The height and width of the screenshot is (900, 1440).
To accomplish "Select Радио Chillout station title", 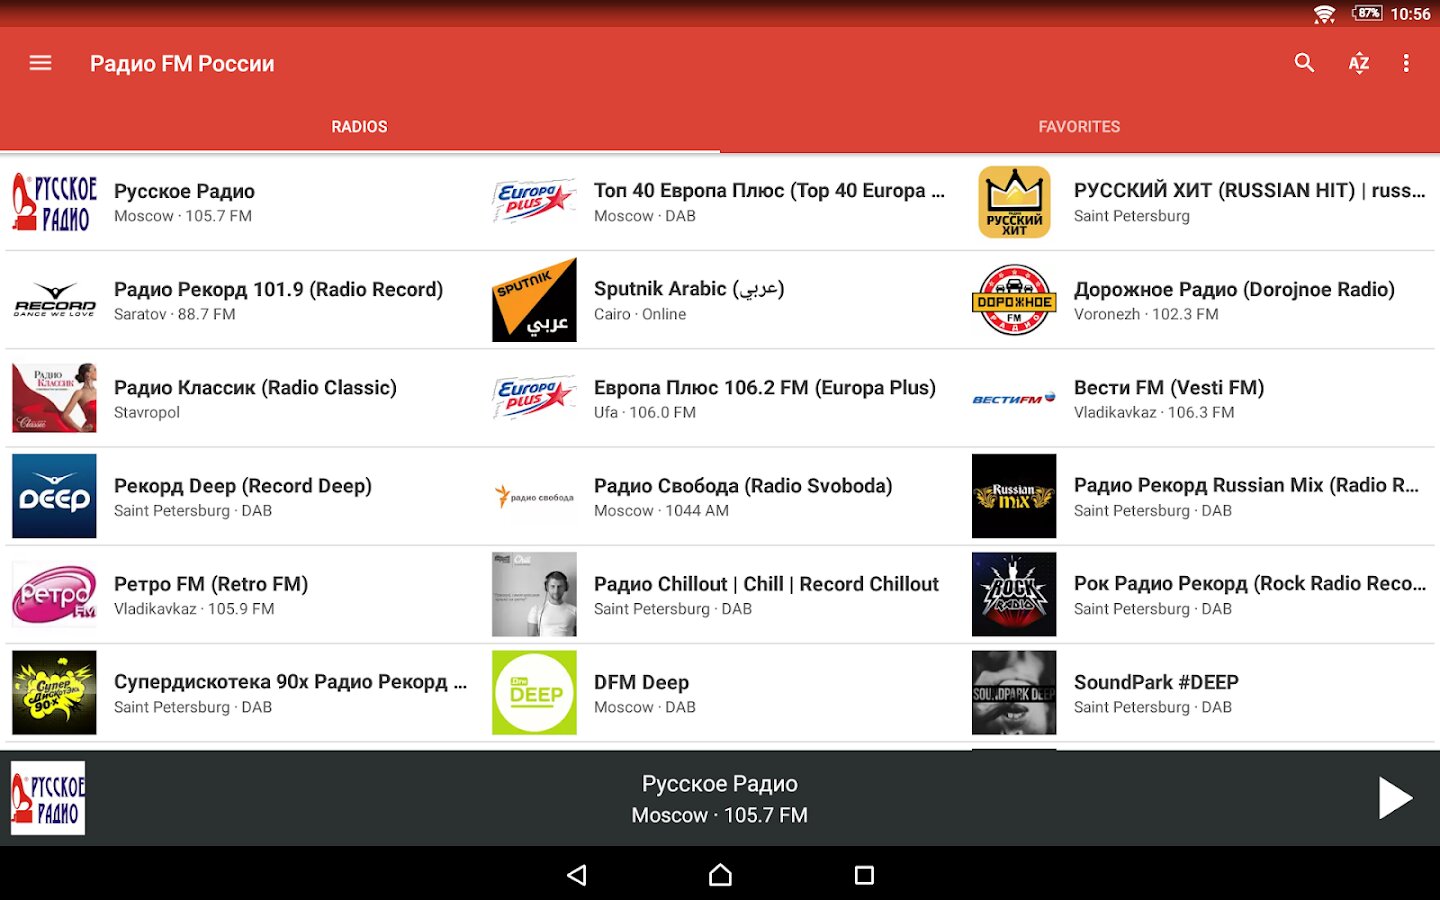I will pos(766,583).
